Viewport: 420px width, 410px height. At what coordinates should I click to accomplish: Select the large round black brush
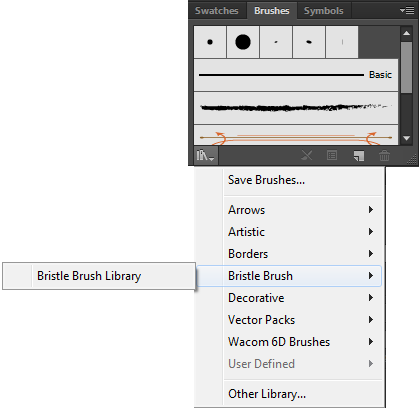243,42
